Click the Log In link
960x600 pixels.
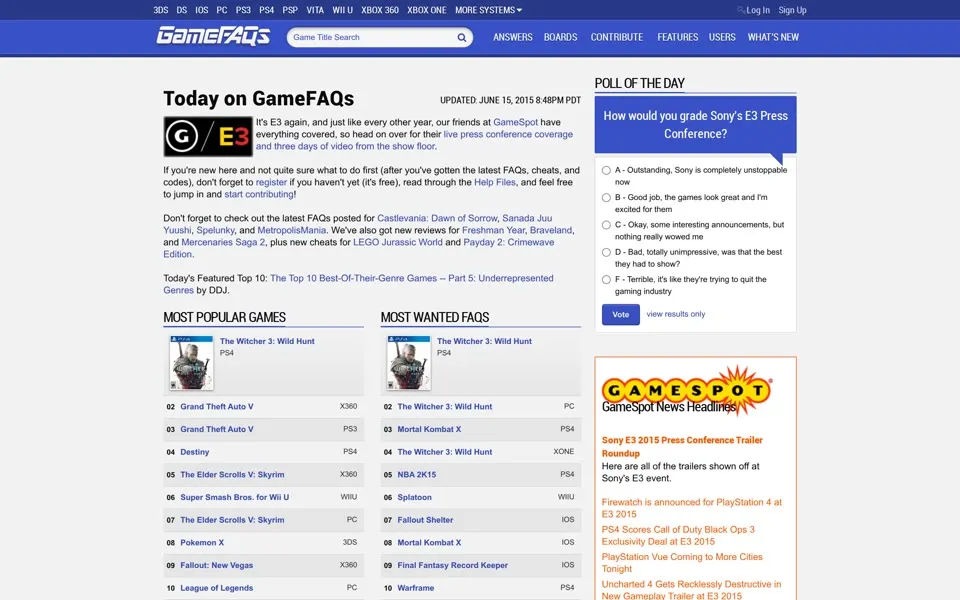758,10
